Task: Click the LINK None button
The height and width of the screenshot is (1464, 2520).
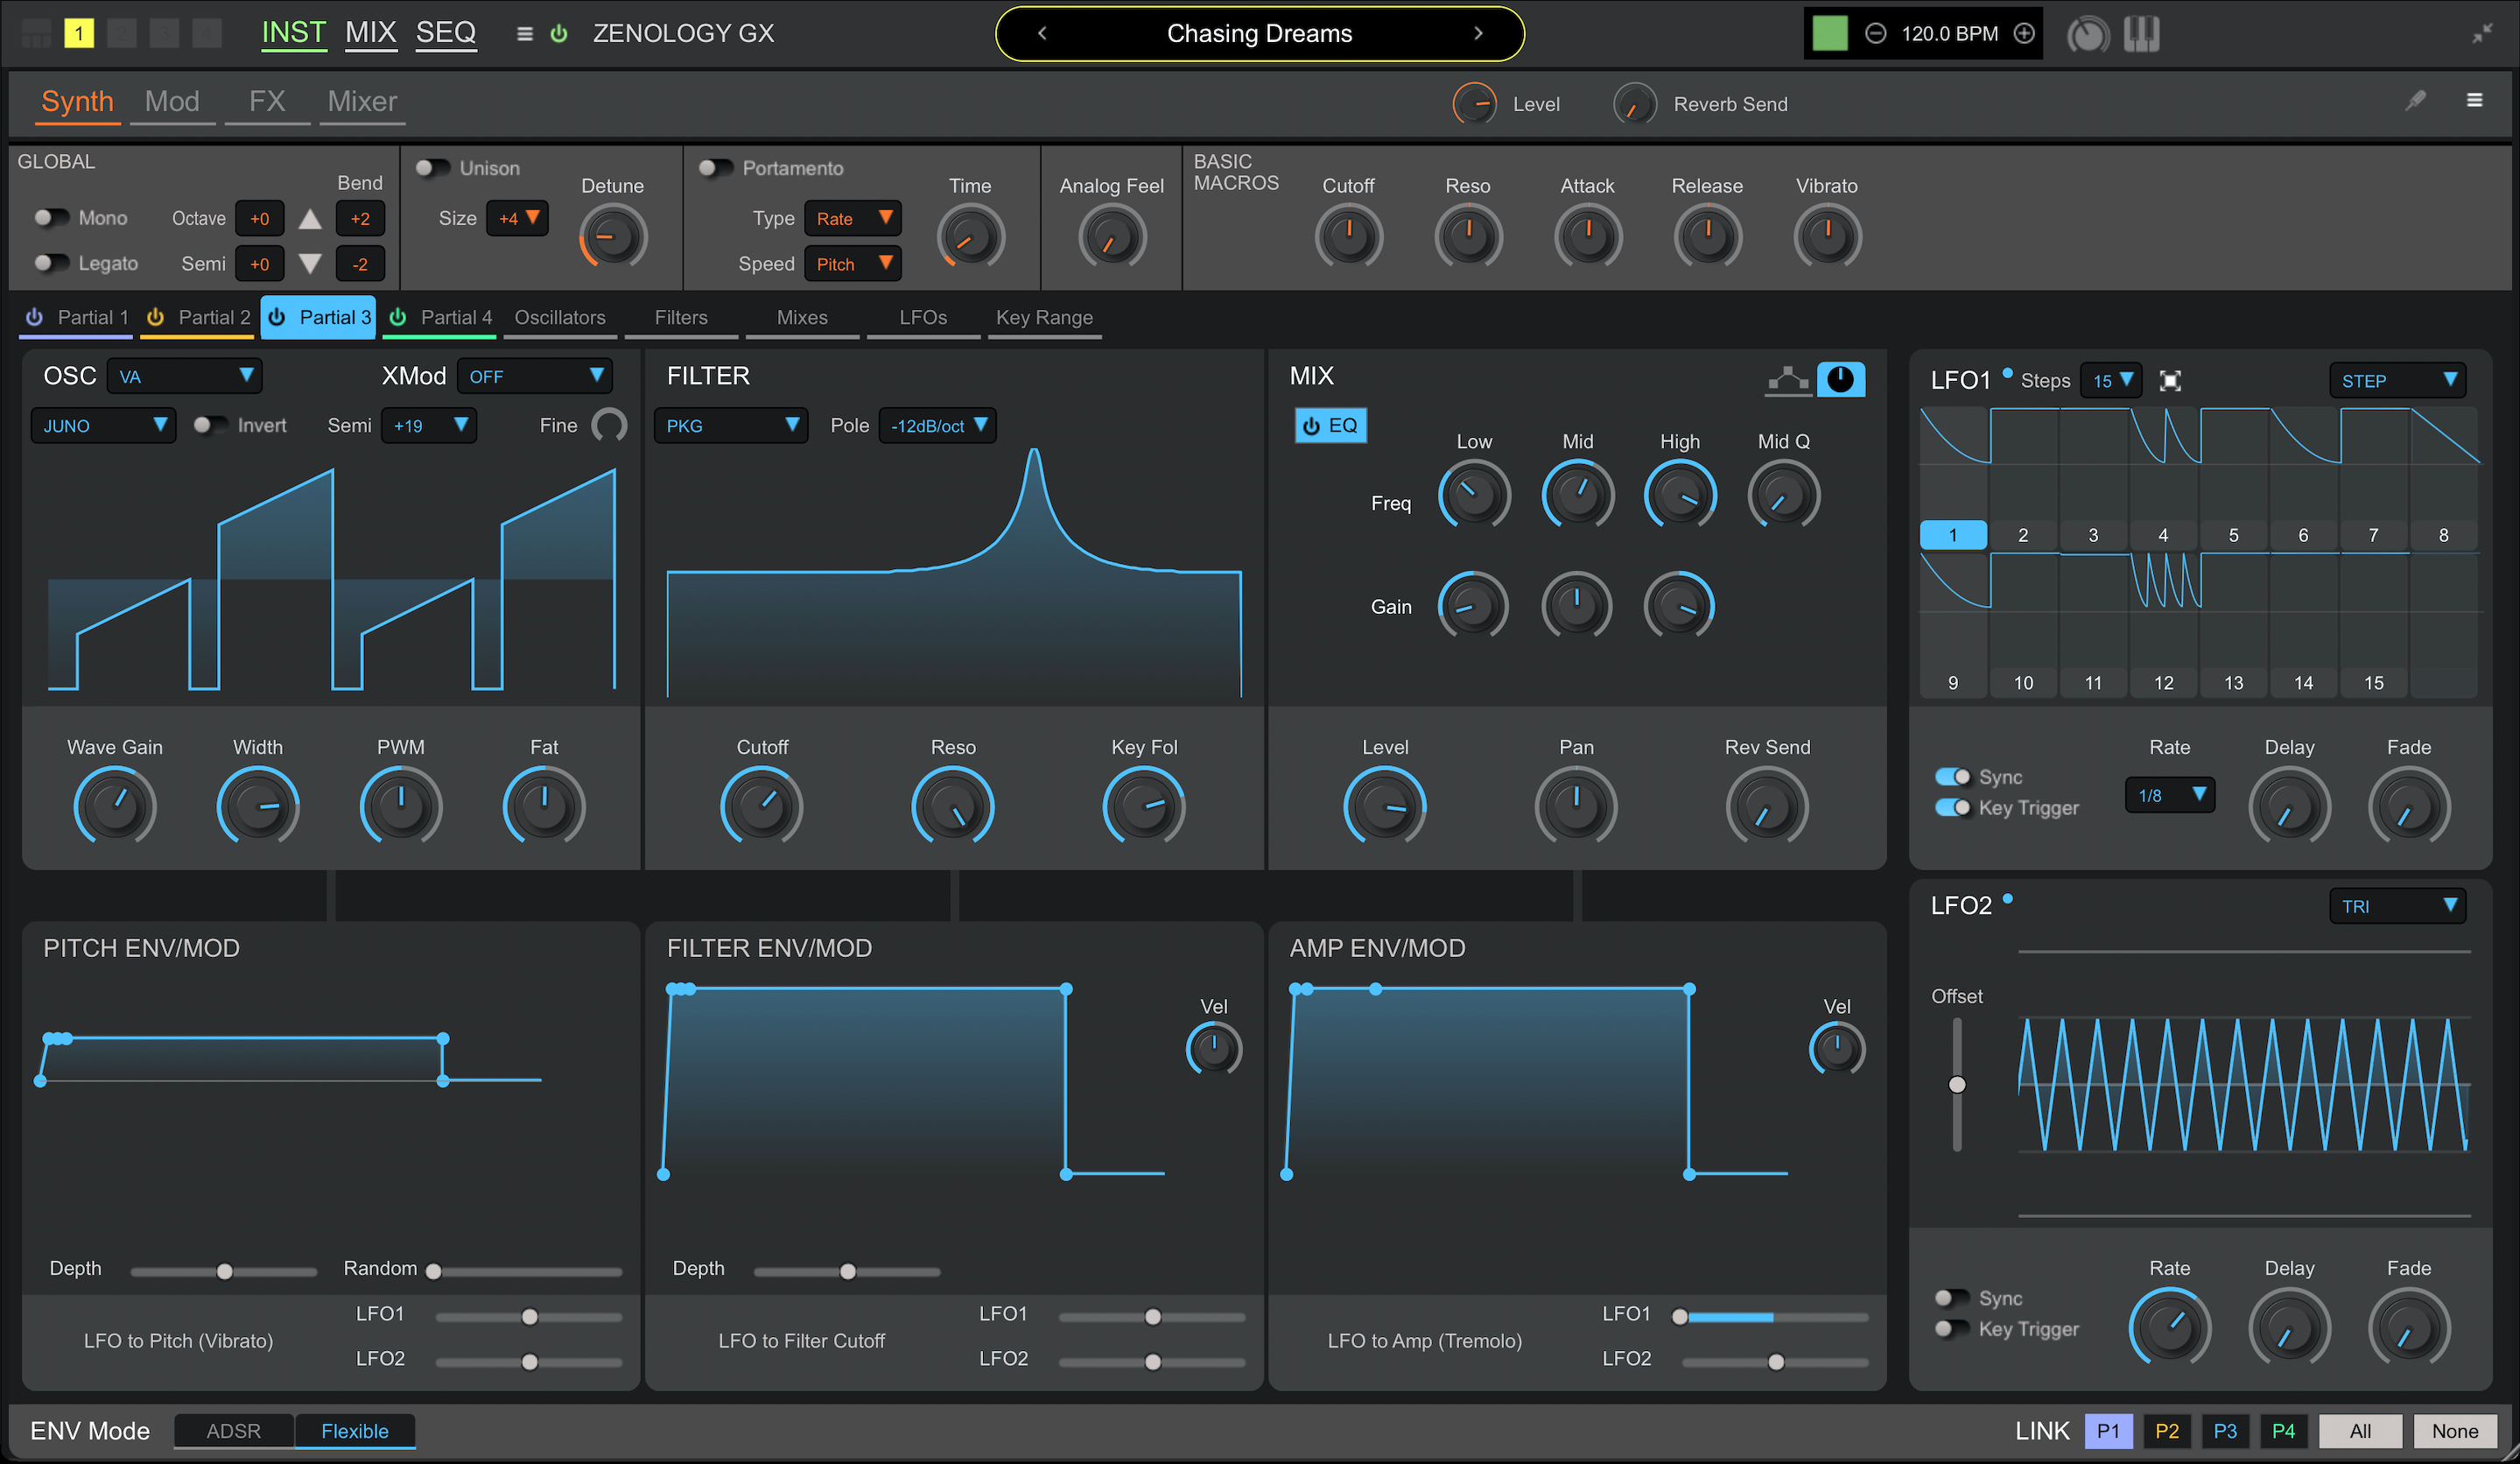Action: (2454, 1430)
